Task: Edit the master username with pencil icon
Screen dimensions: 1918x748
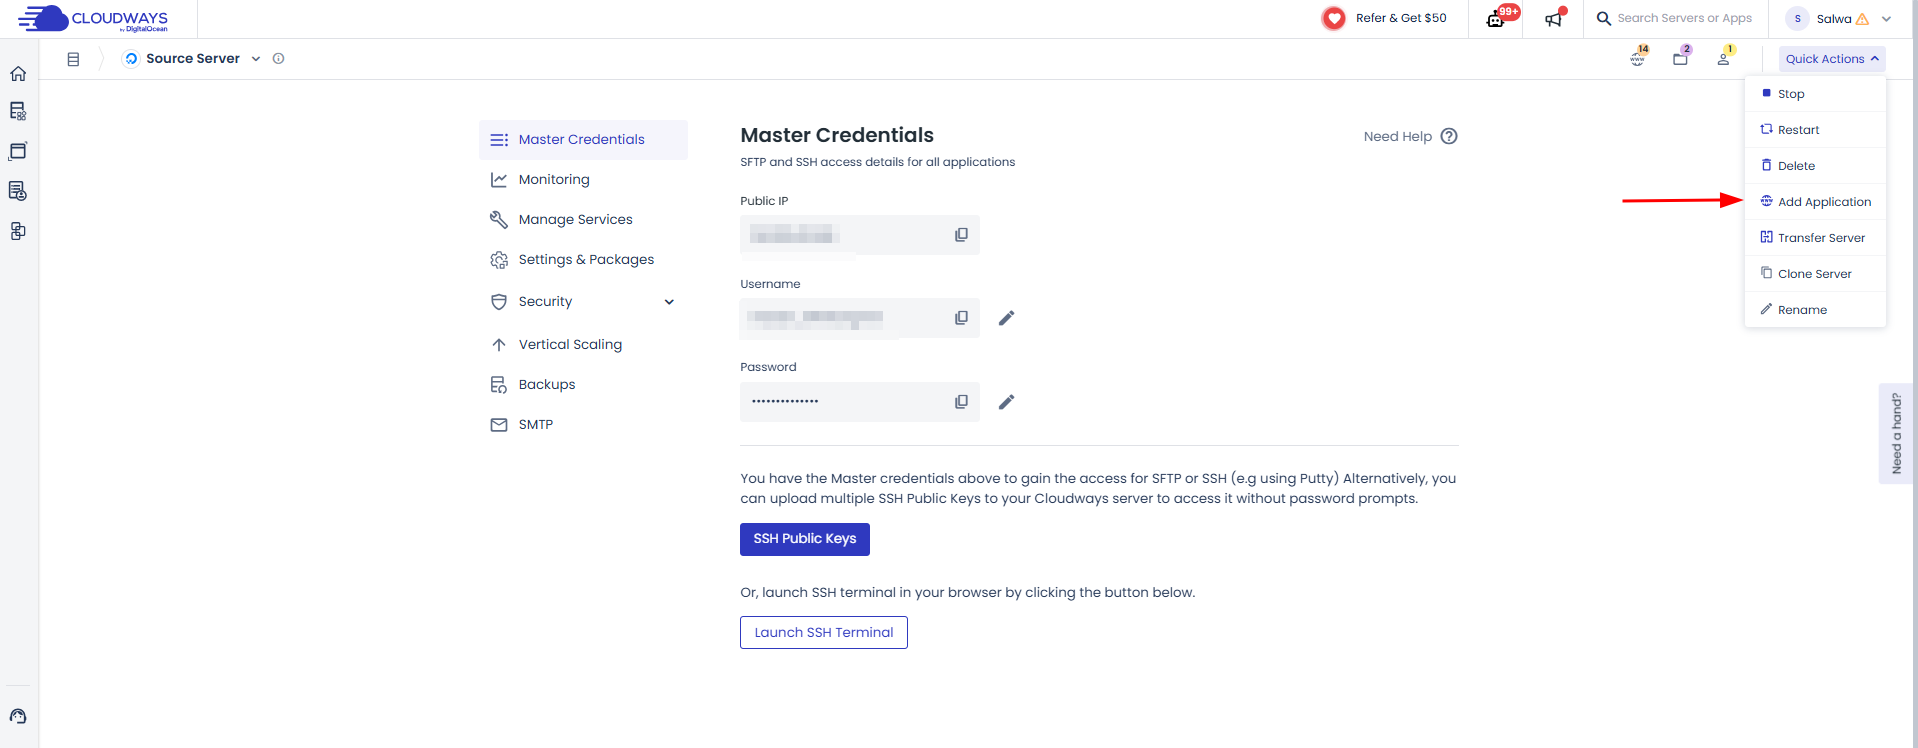Action: pyautogui.click(x=1007, y=318)
